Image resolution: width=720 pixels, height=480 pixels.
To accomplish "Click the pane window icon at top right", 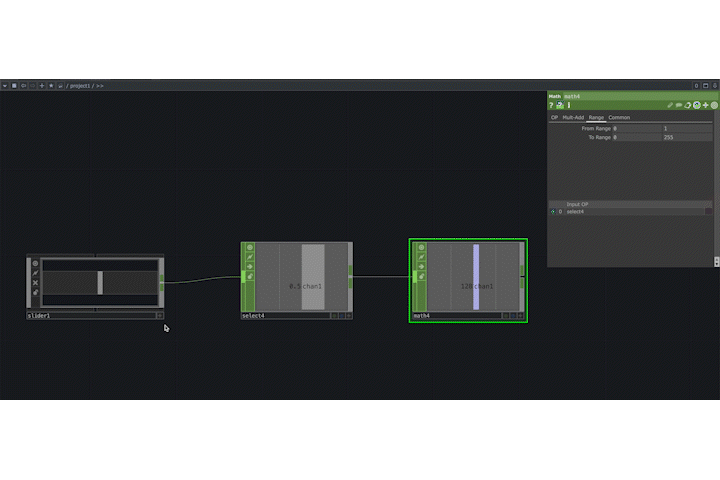I will [x=706, y=85].
